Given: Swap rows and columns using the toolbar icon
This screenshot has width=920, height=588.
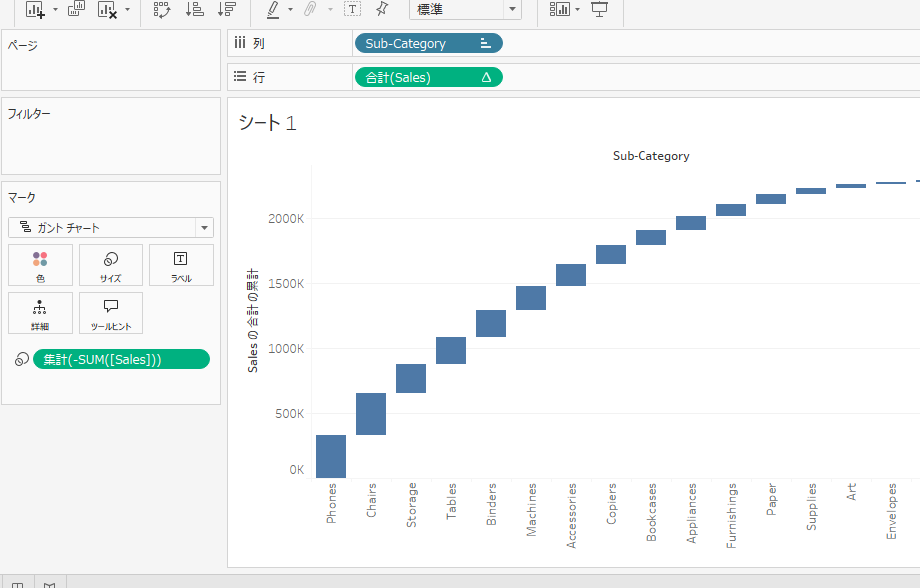Looking at the screenshot, I should coord(162,9).
